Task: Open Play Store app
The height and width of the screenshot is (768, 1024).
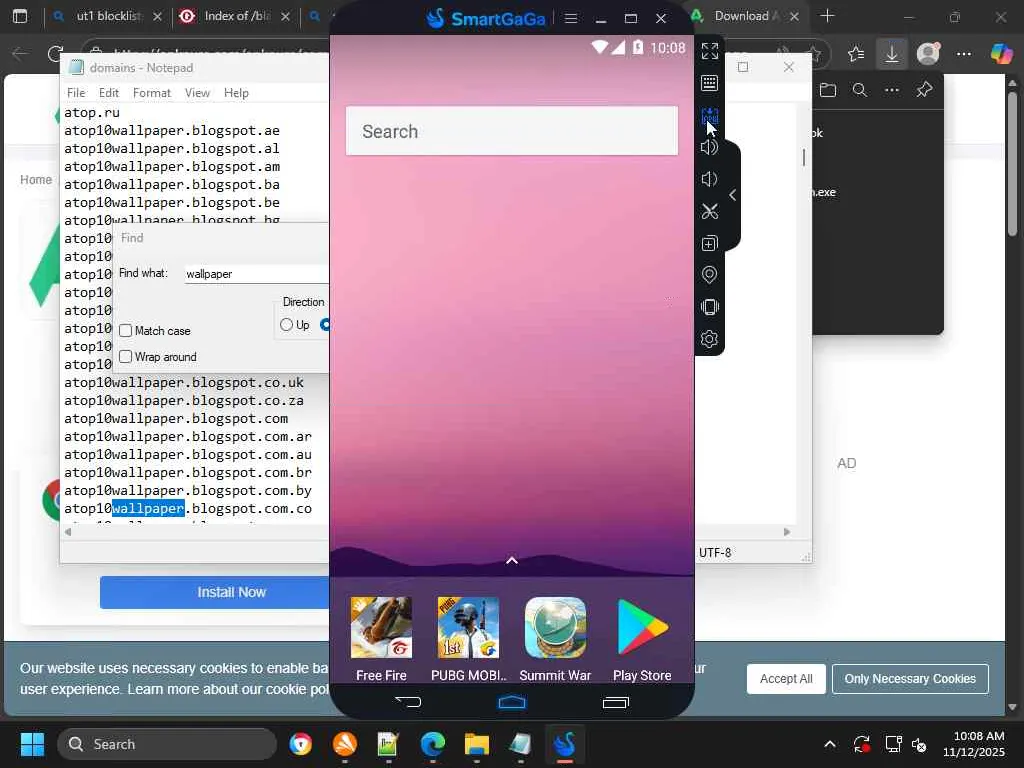Action: [642, 639]
